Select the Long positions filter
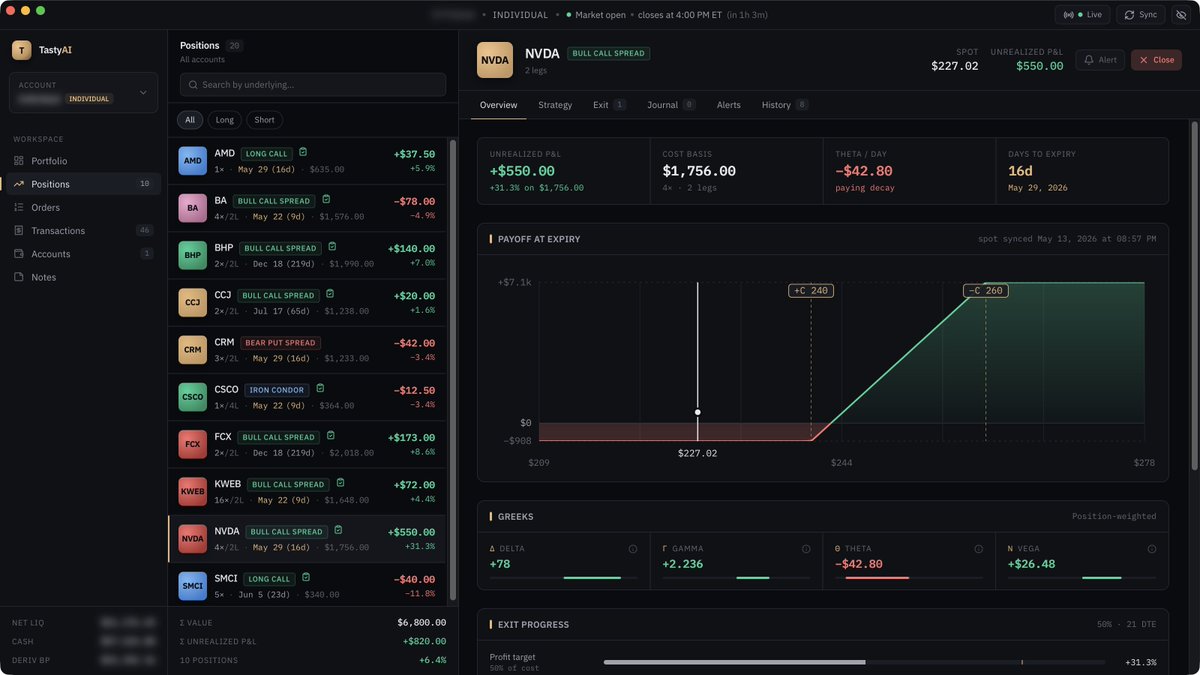Viewport: 1200px width, 675px height. 225,120
